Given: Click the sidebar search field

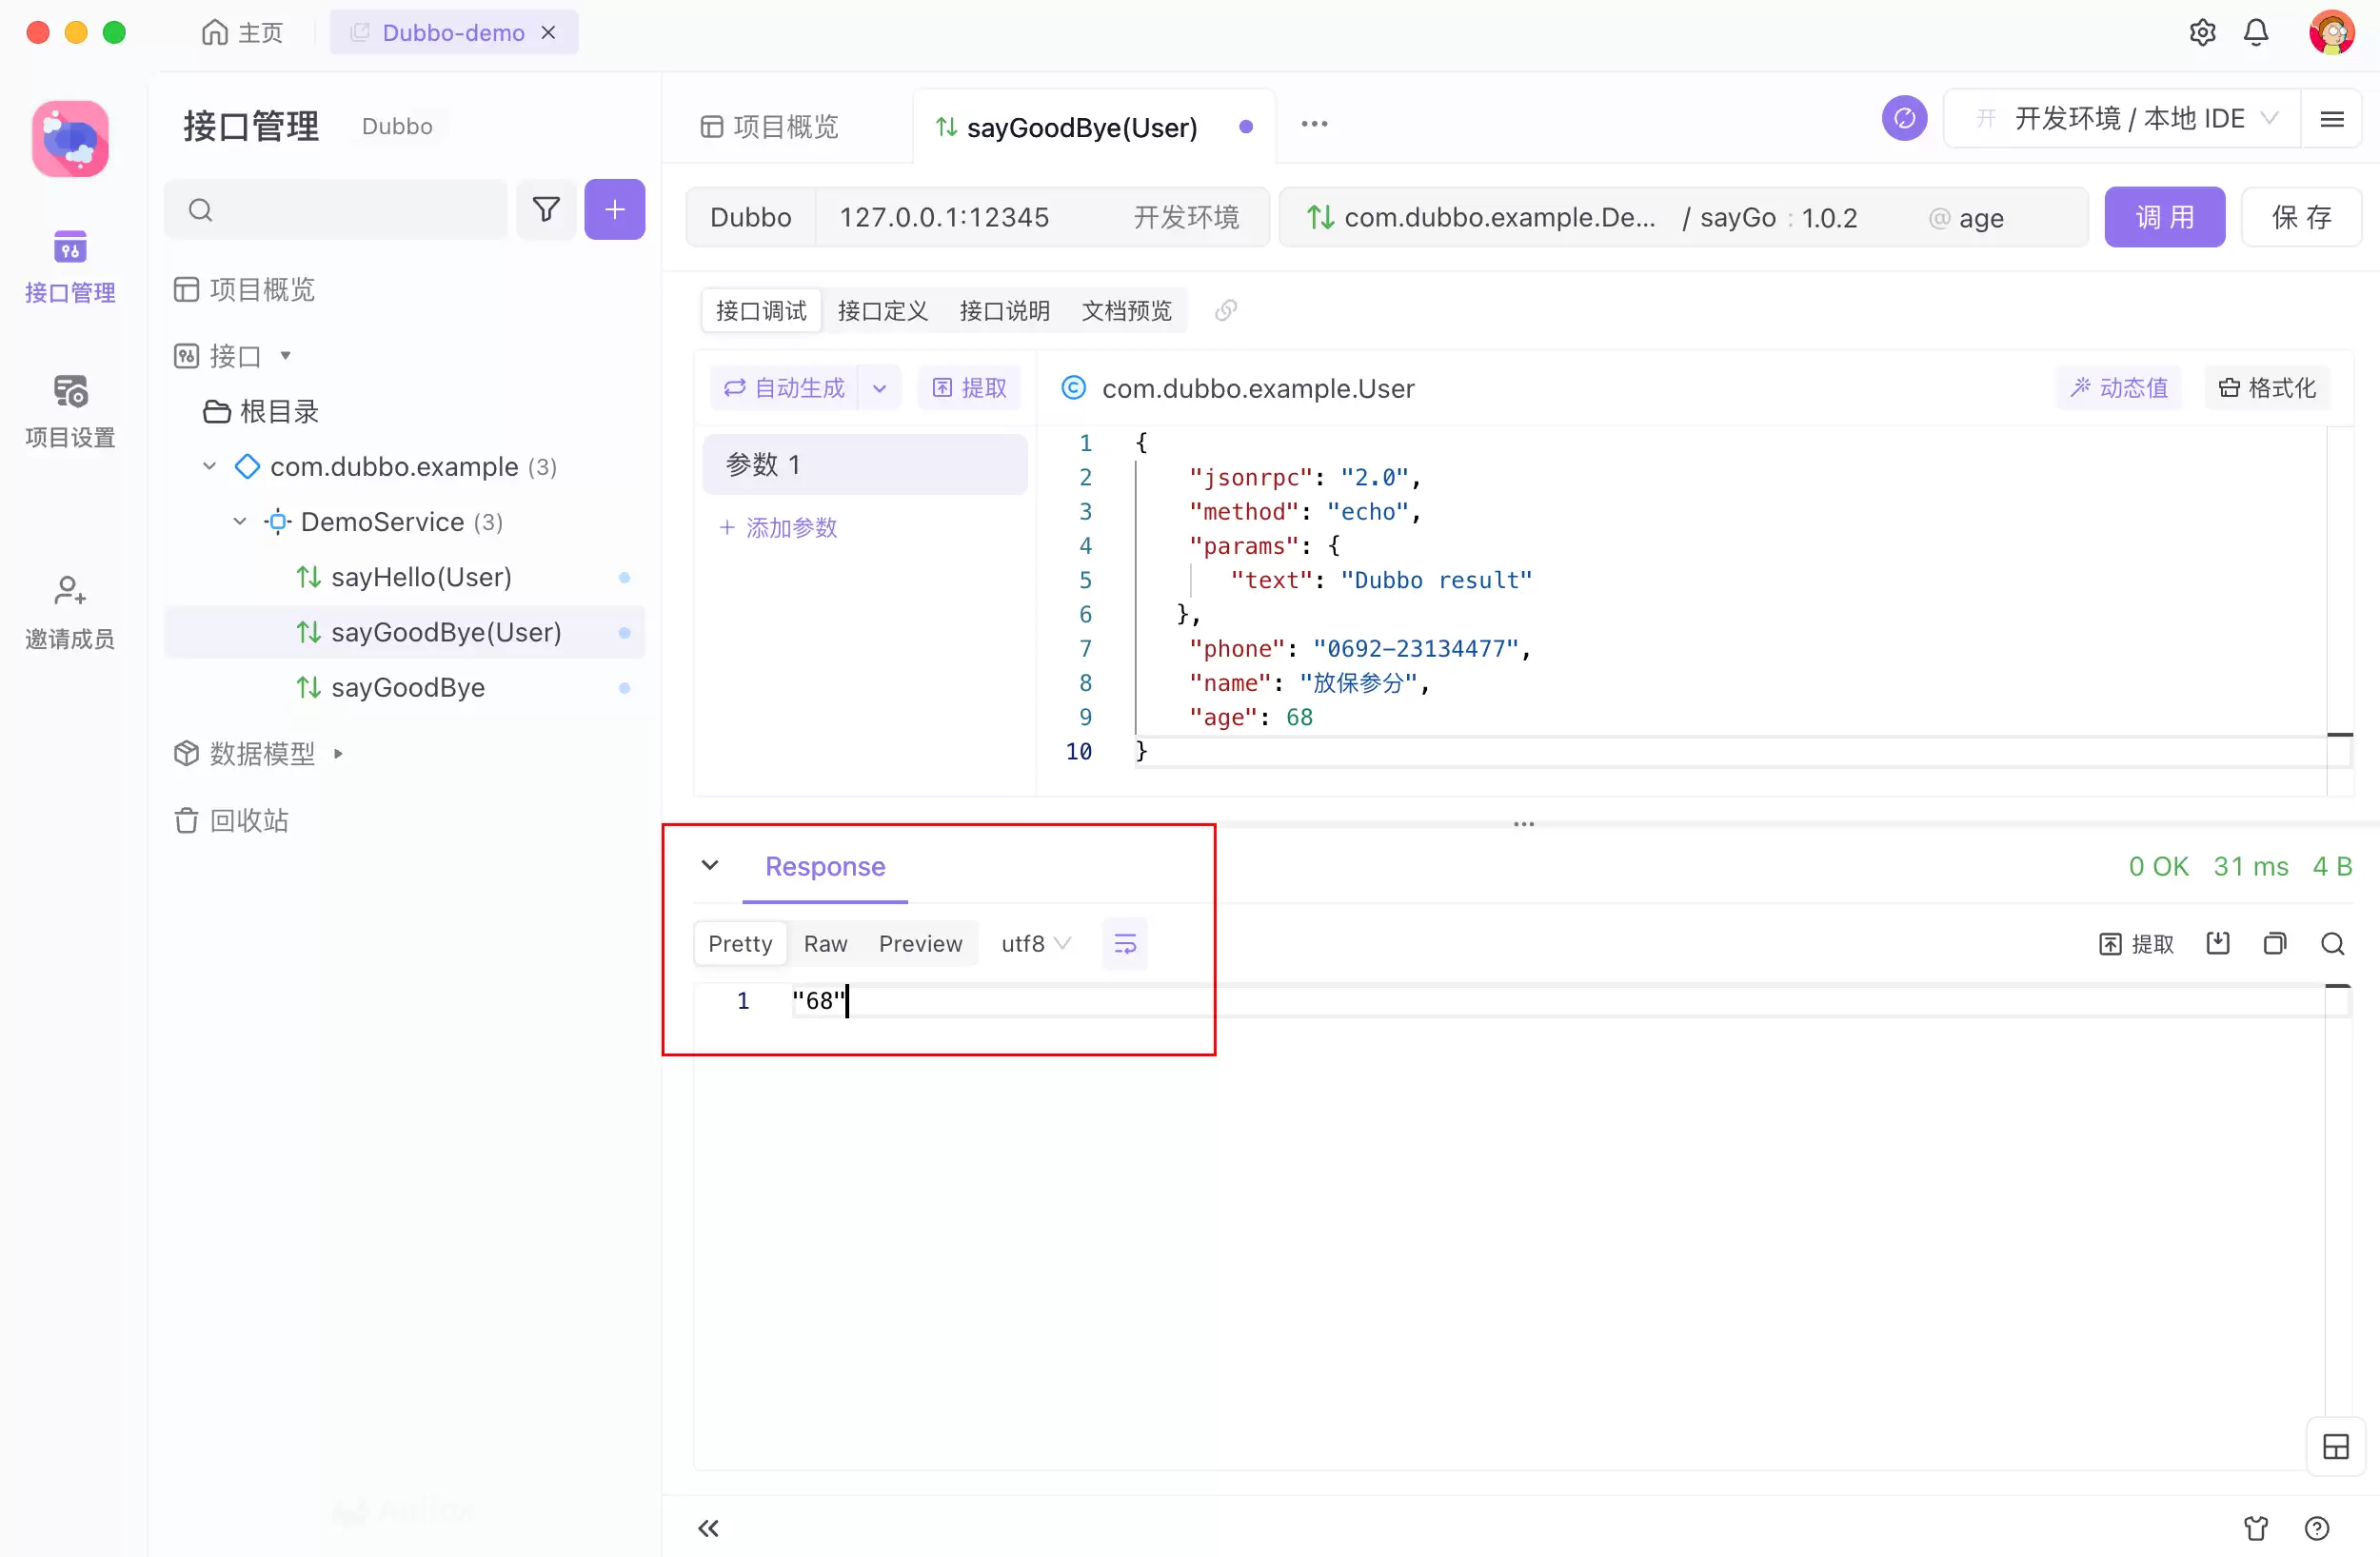Looking at the screenshot, I should [x=336, y=209].
